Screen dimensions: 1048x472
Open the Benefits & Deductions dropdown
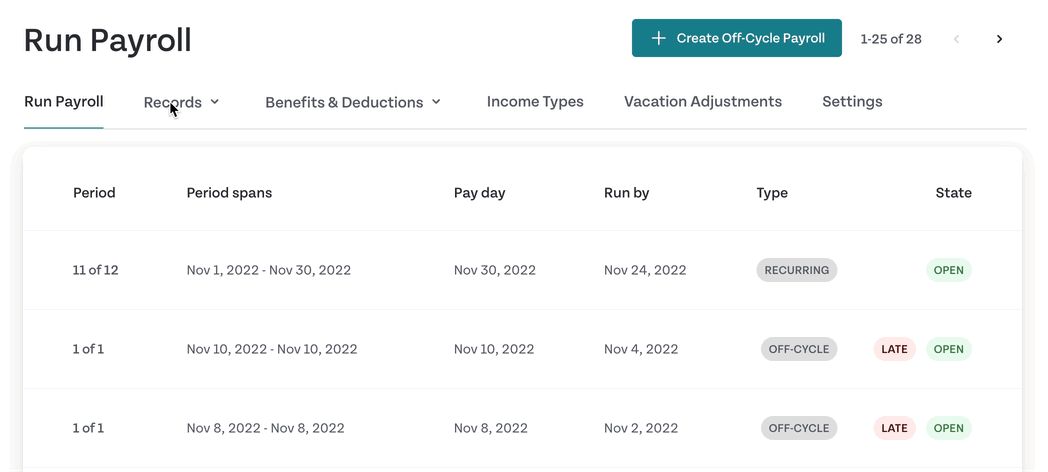pos(353,102)
